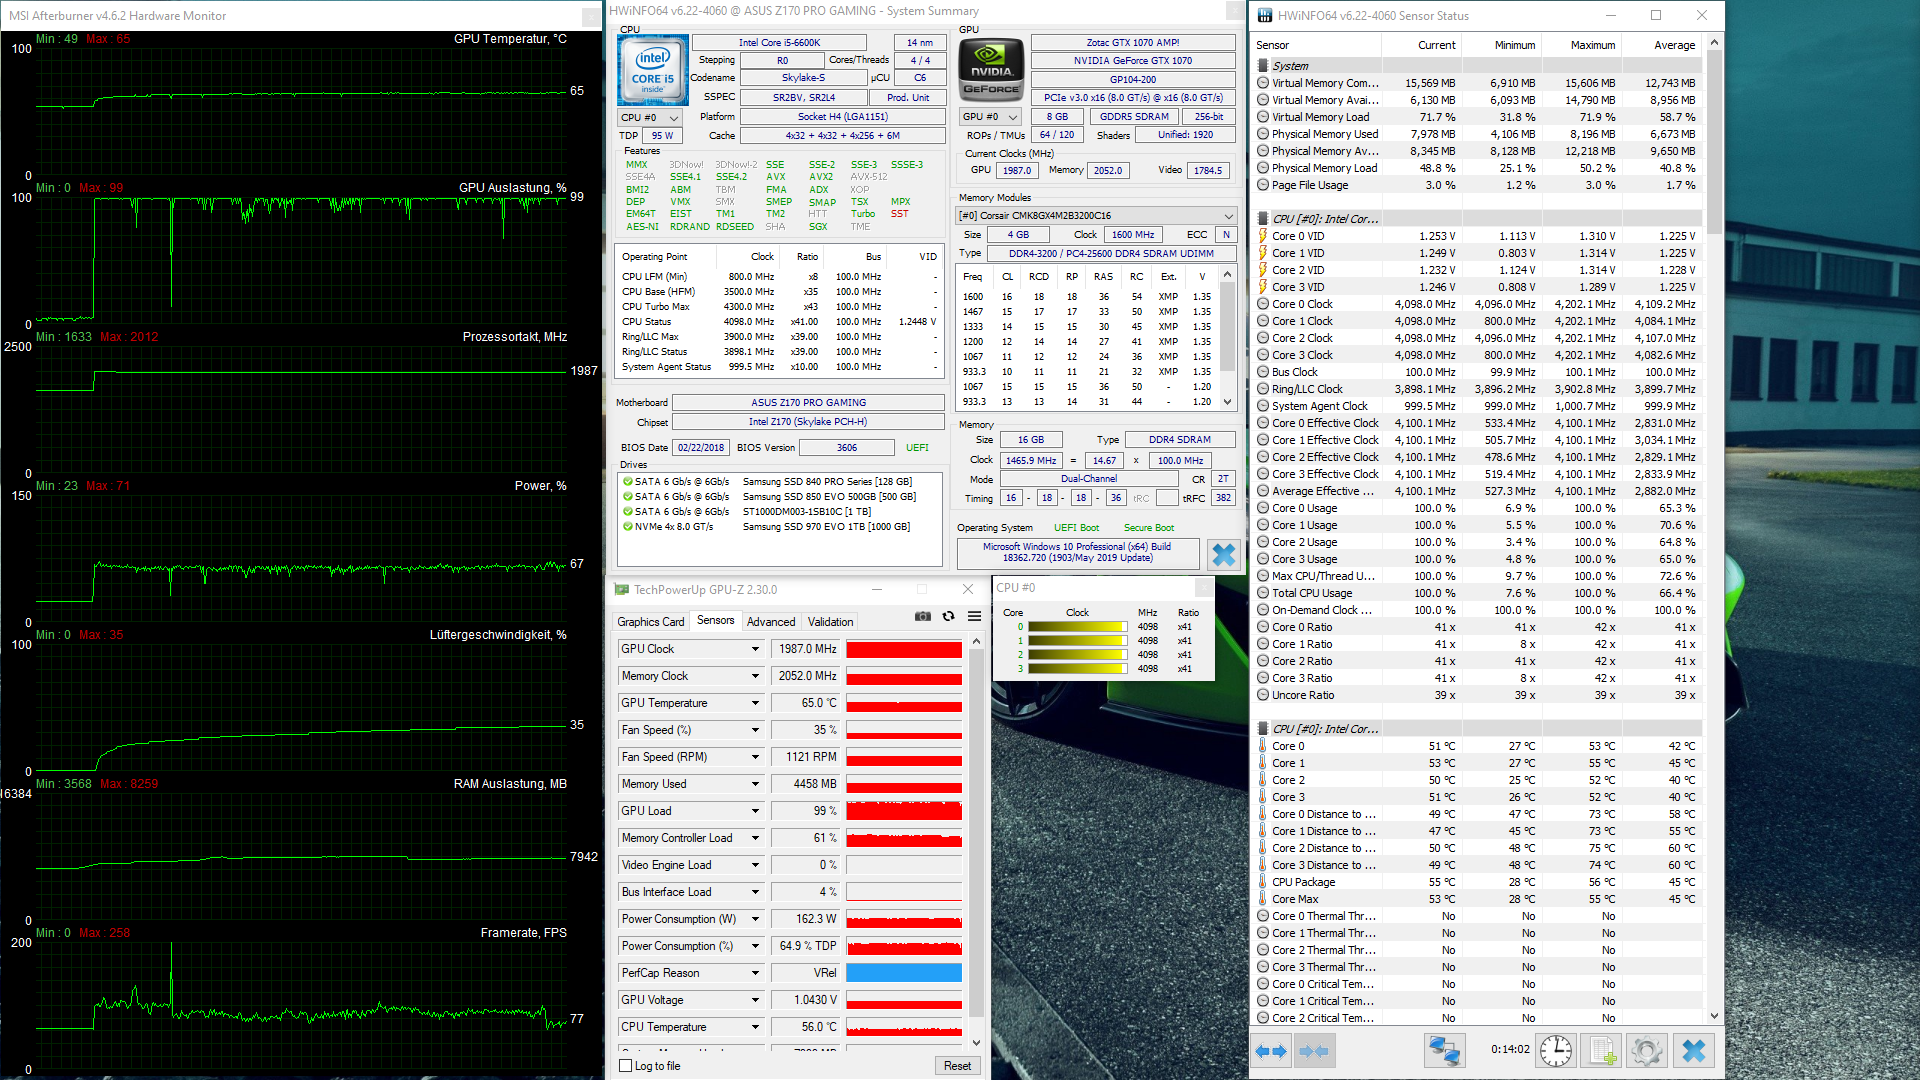This screenshot has height=1080, width=1920.
Task: Click GPU-Z screenshot camera icon
Action: pyautogui.click(x=922, y=617)
